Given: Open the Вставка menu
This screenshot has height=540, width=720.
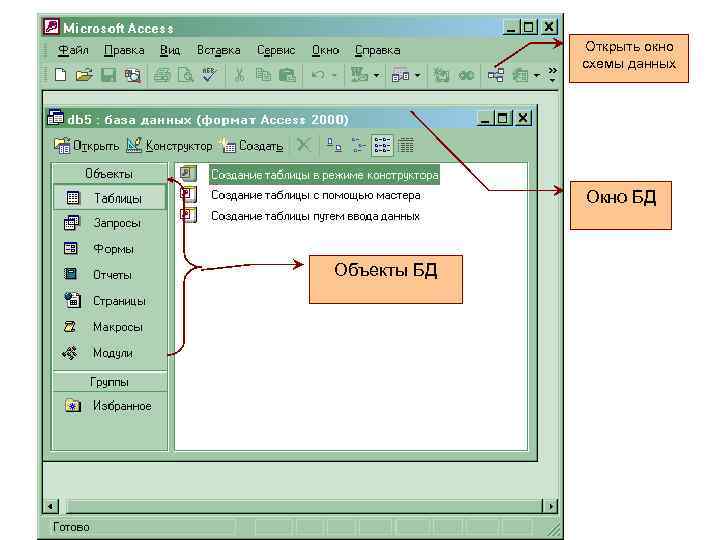Looking at the screenshot, I should click(219, 50).
